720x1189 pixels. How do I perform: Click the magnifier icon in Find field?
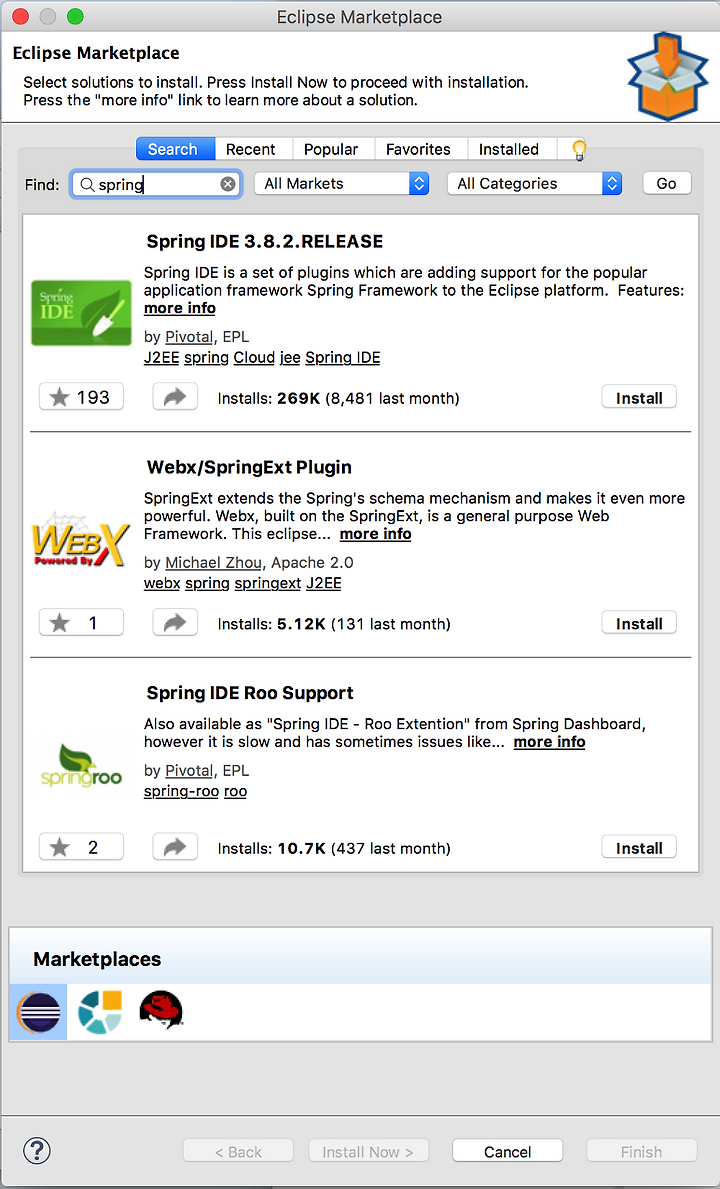pos(87,184)
